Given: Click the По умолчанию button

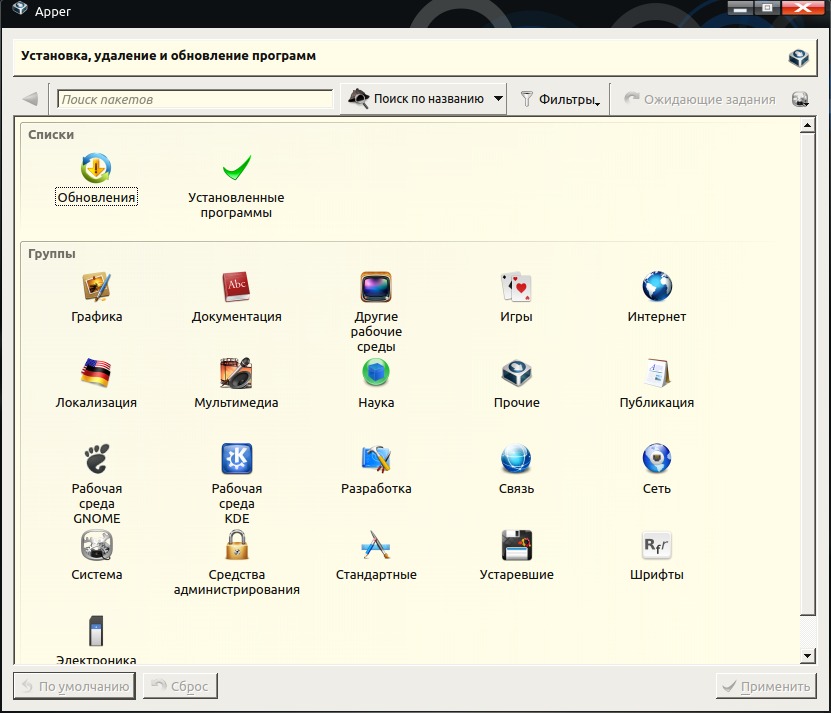Looking at the screenshot, I should (x=74, y=686).
